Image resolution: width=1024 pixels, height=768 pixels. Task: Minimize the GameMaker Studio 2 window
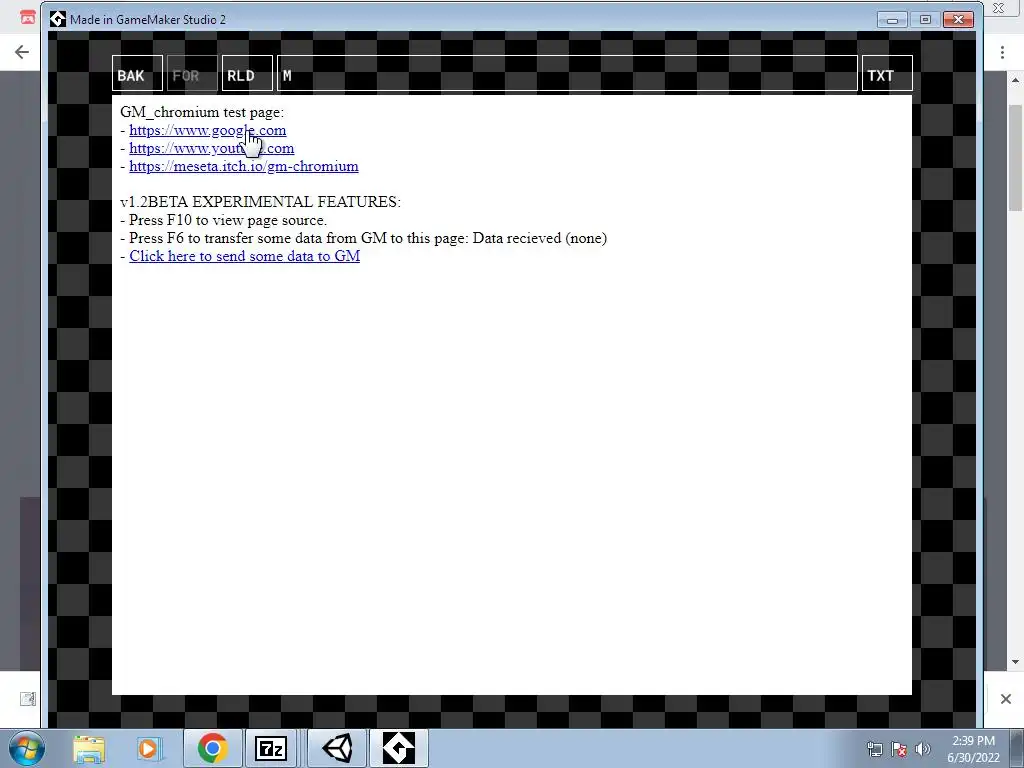tap(892, 20)
